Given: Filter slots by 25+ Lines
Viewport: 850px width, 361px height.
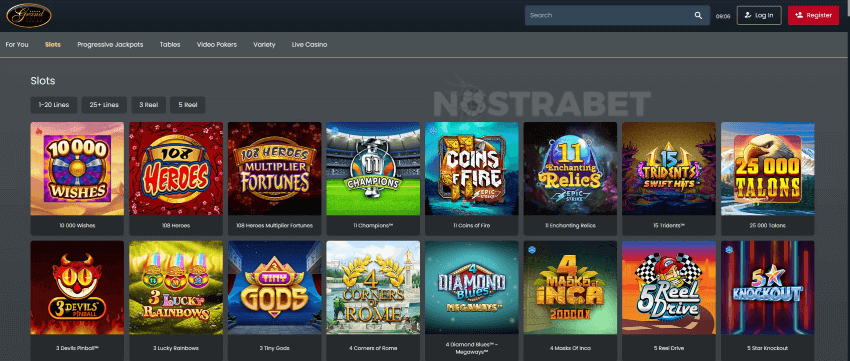Looking at the screenshot, I should [x=104, y=105].
